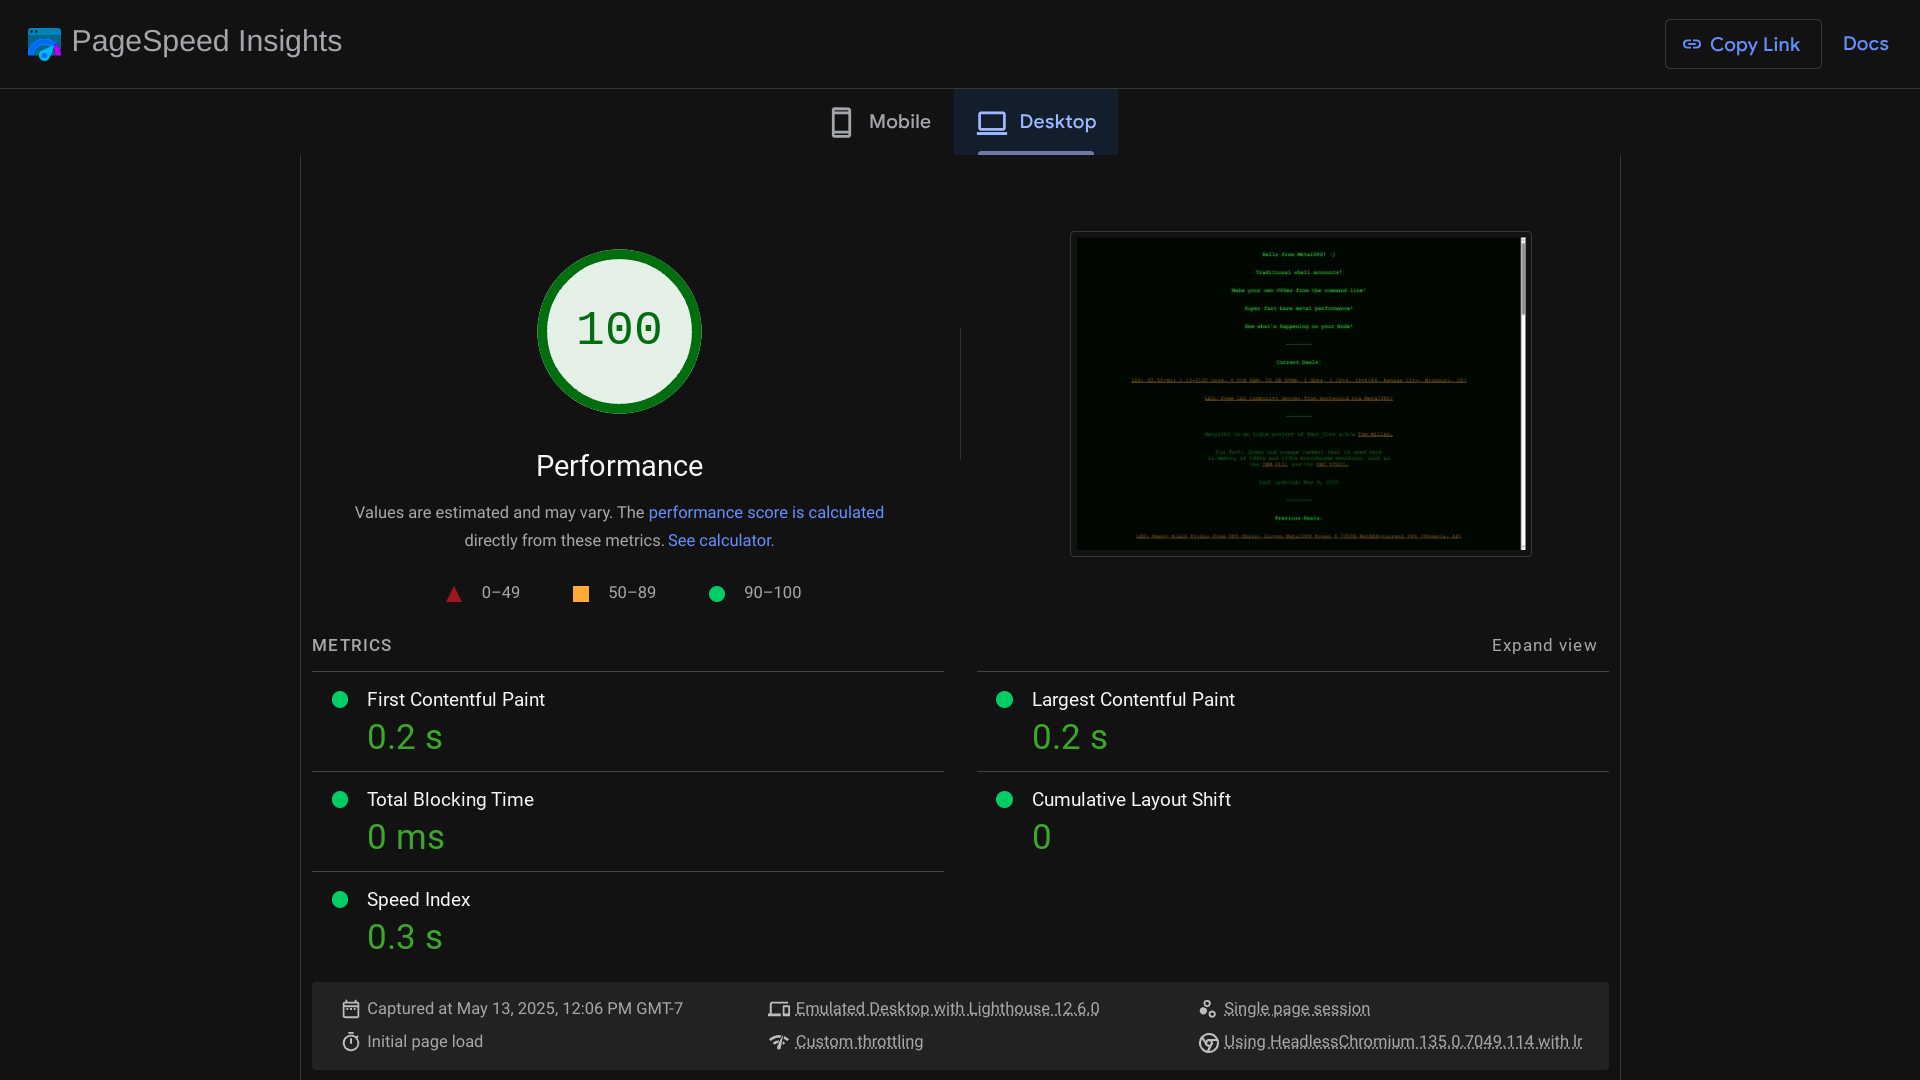Click the Speed Index metric label
The image size is (1920, 1080).
[x=418, y=900]
